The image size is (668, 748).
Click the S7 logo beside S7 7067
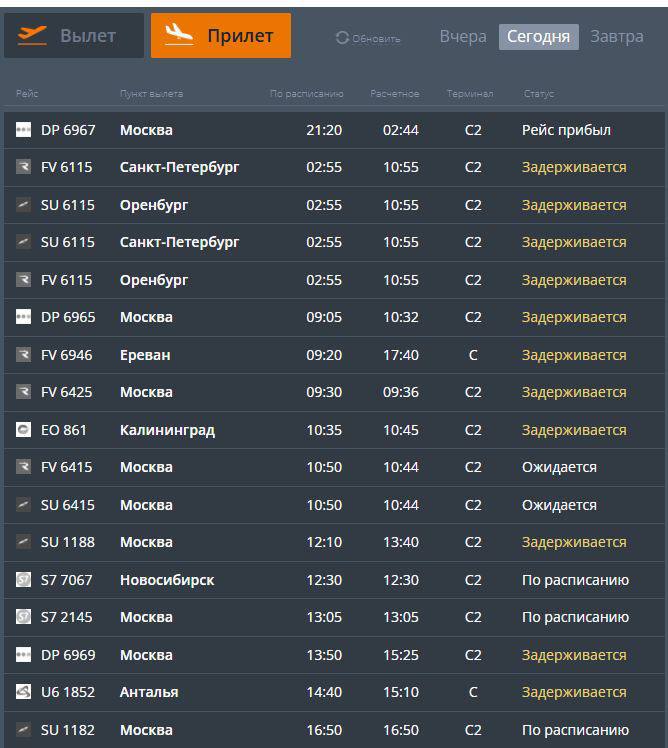tap(23, 580)
